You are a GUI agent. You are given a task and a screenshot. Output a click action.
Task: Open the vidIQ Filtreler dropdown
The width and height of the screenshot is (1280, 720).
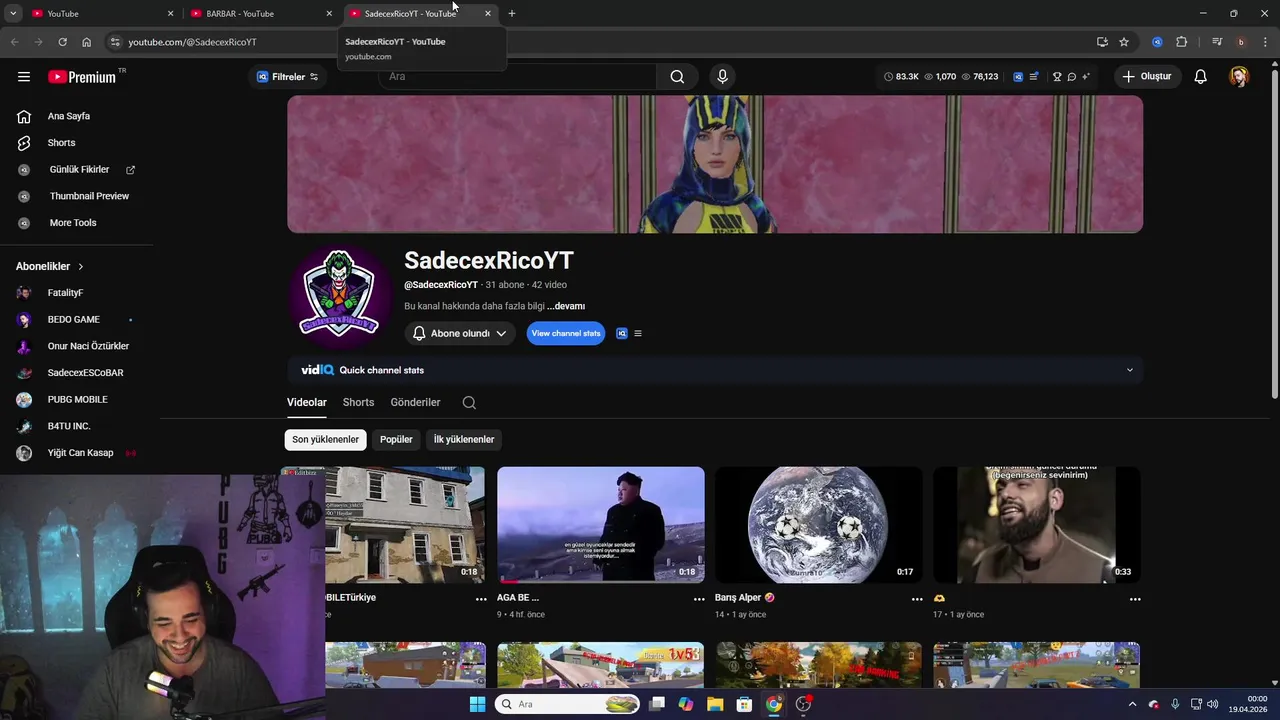[x=288, y=77]
